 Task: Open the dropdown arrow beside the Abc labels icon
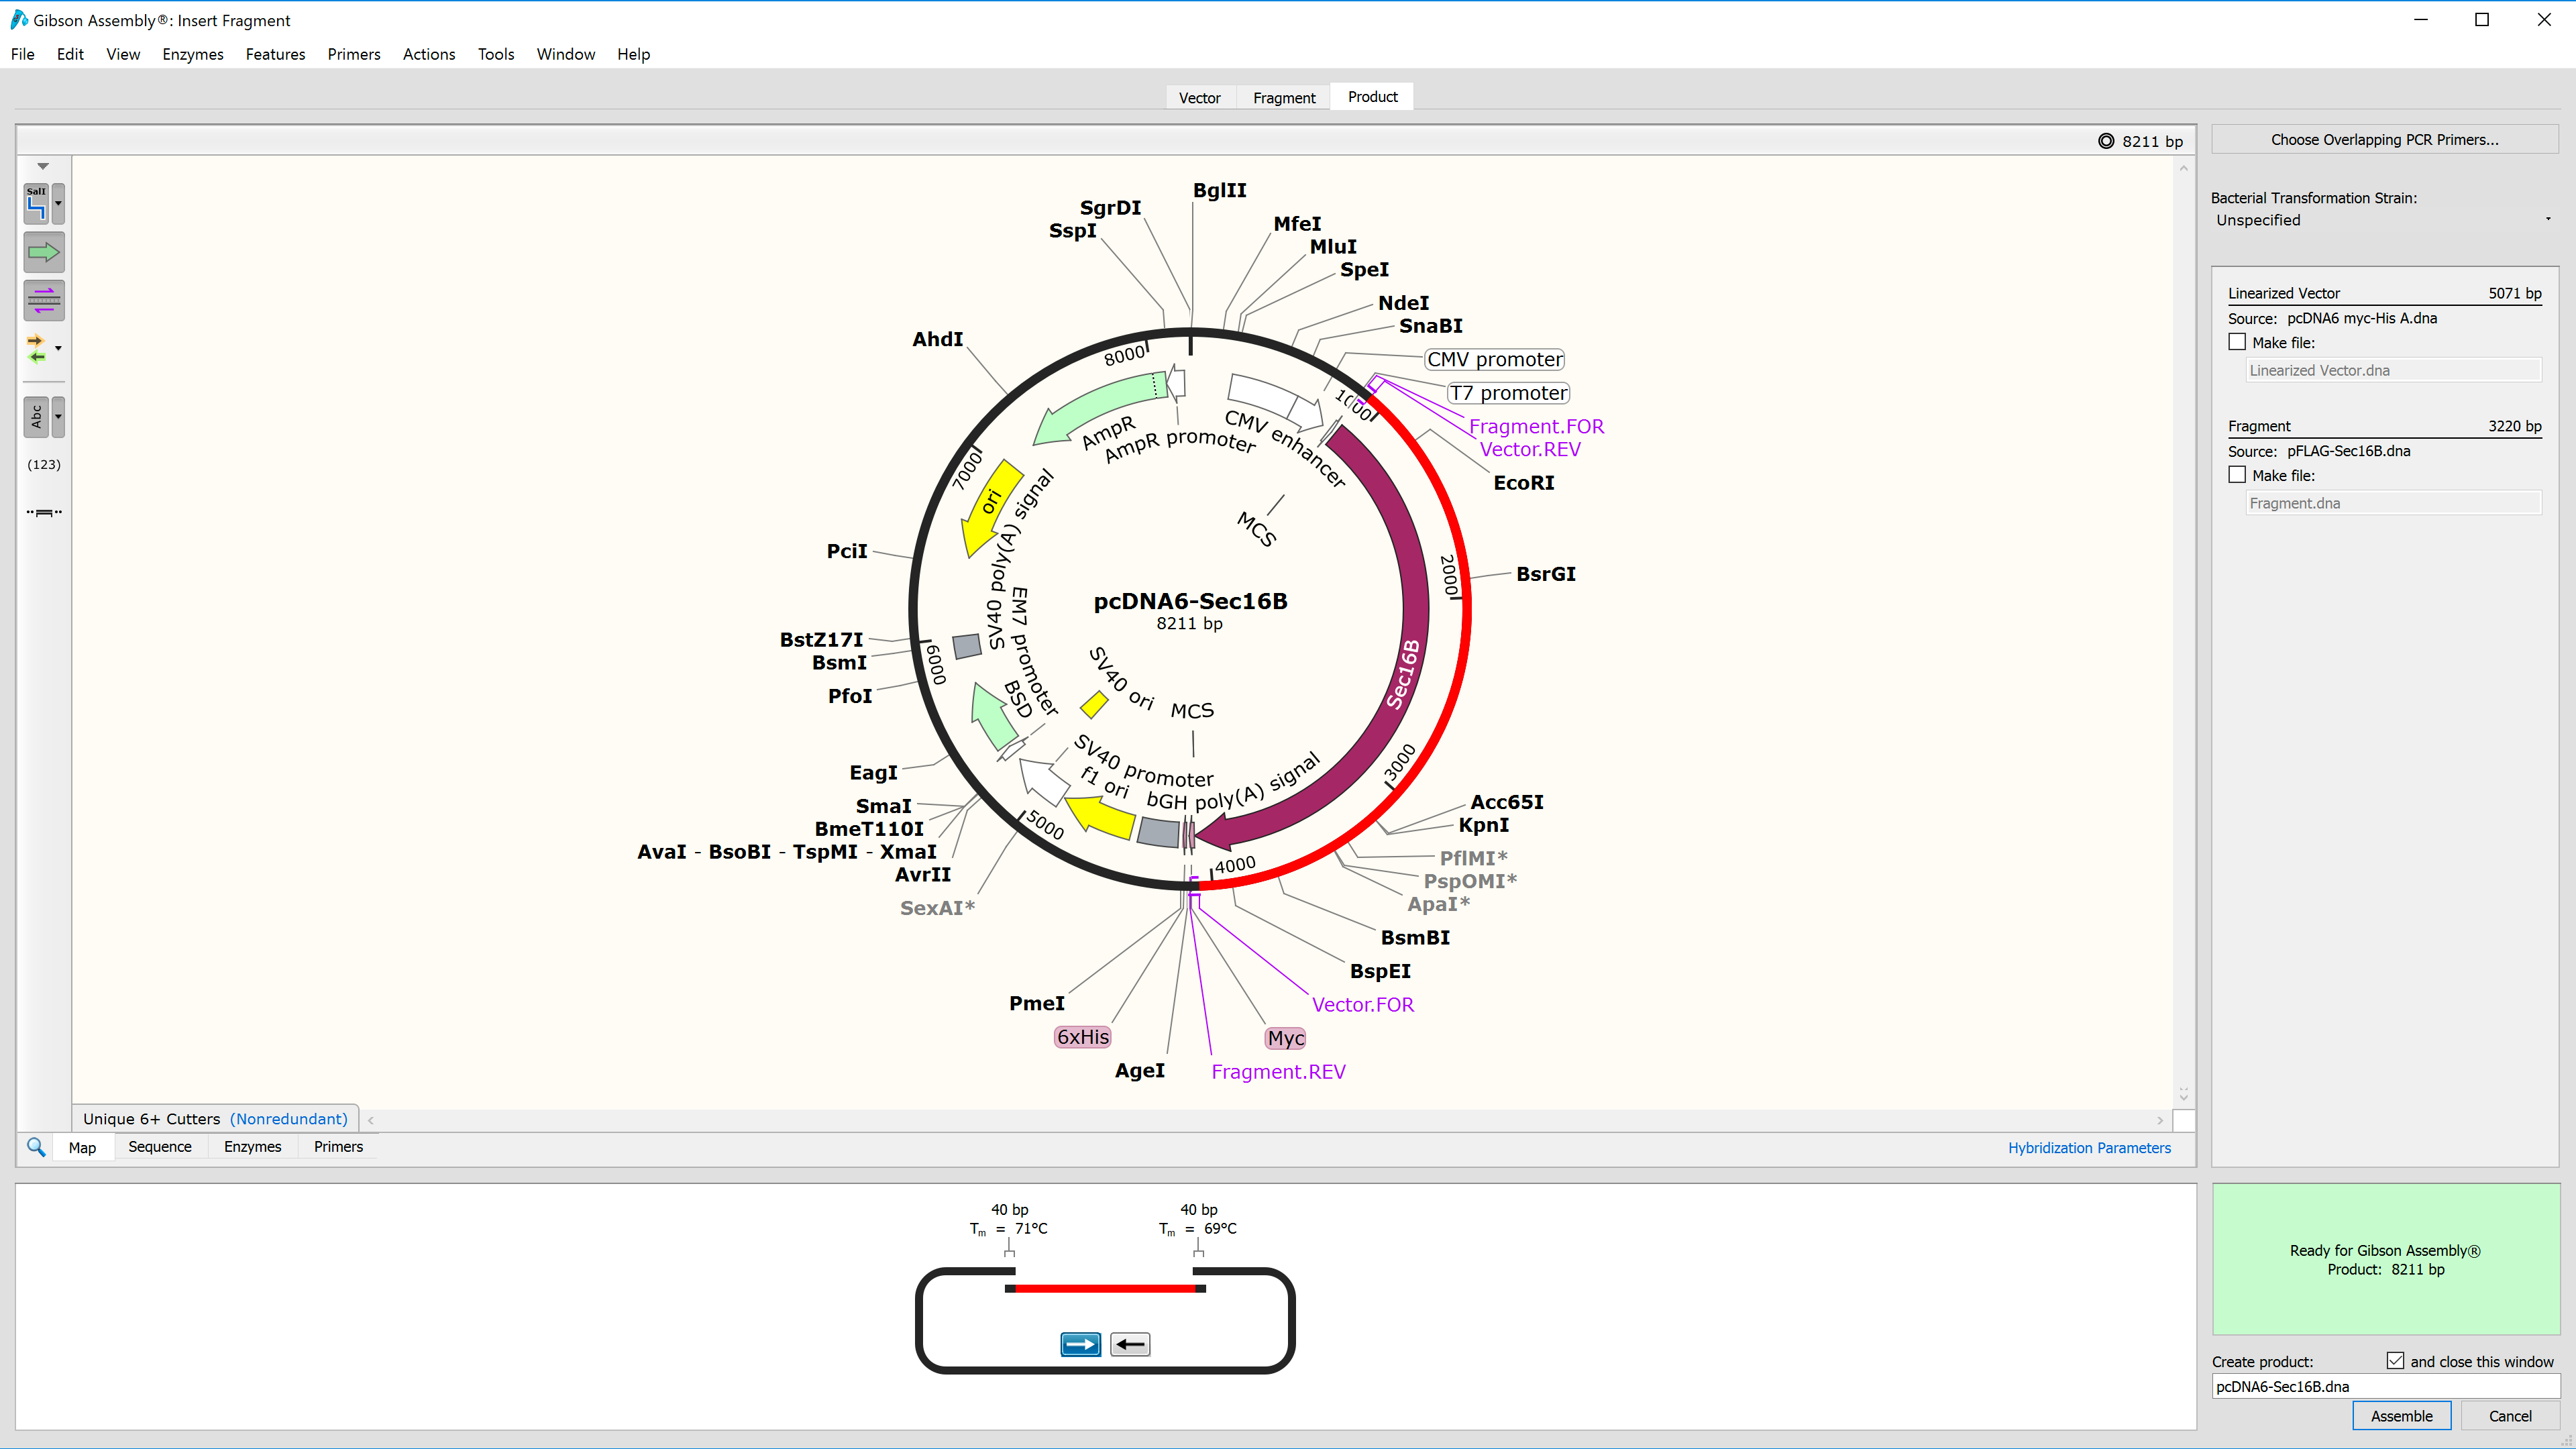59,416
